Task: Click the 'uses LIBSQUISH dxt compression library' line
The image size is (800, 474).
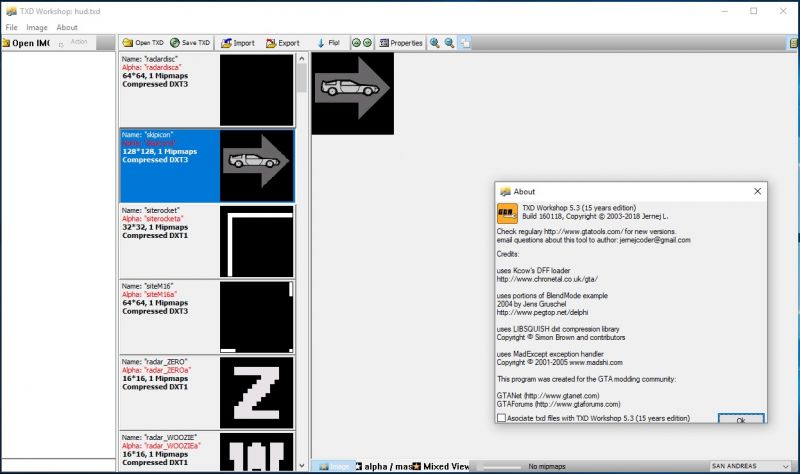Action: coord(558,329)
